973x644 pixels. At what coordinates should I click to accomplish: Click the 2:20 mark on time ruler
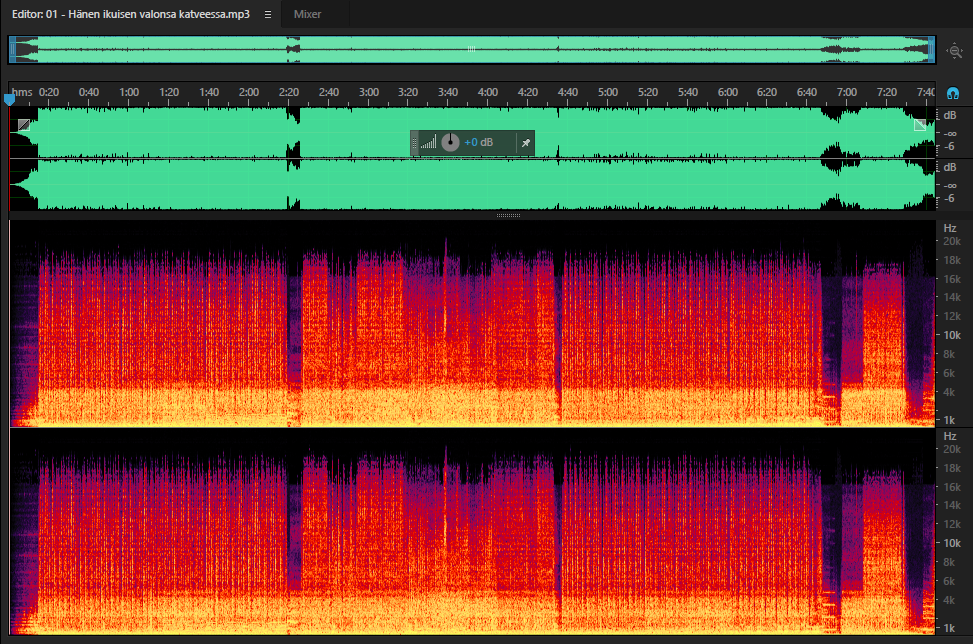(x=289, y=92)
